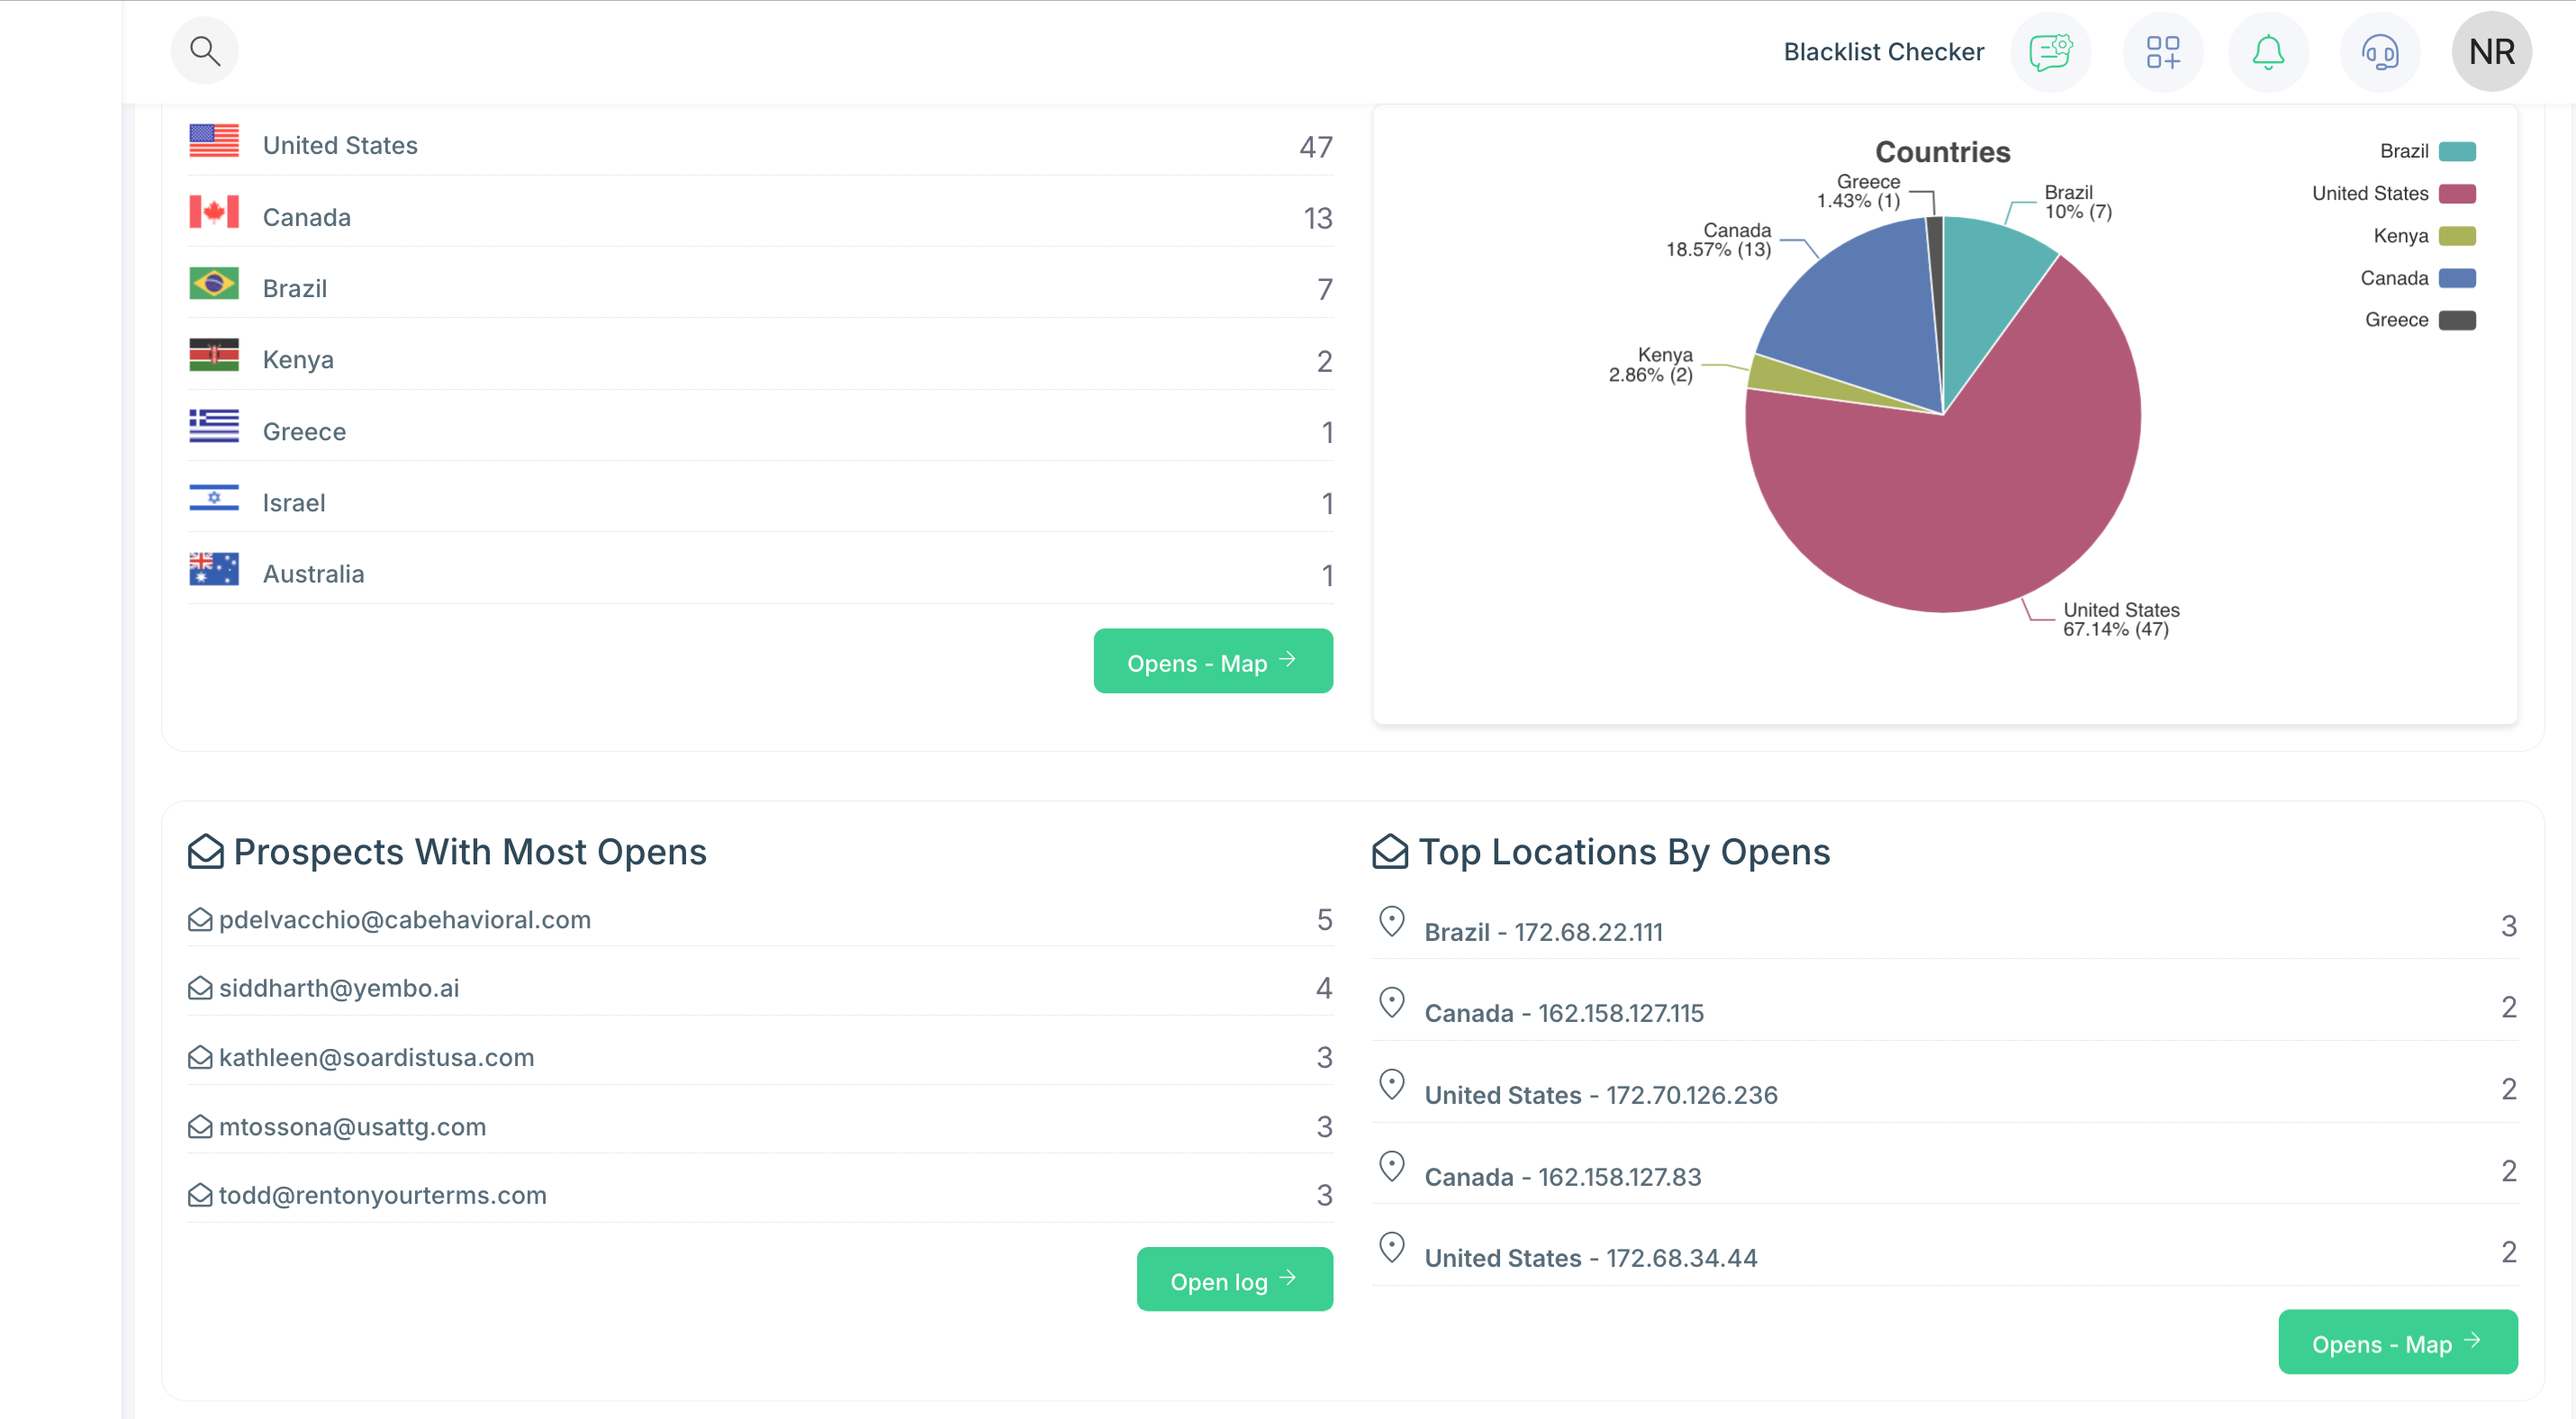The width and height of the screenshot is (2576, 1419).
Task: Open the support headset icon
Action: [x=2380, y=52]
